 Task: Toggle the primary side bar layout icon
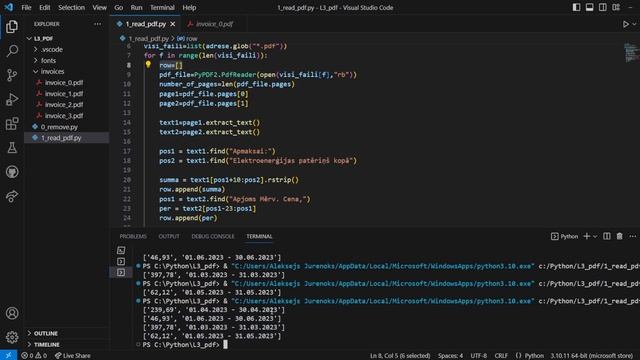576,7
